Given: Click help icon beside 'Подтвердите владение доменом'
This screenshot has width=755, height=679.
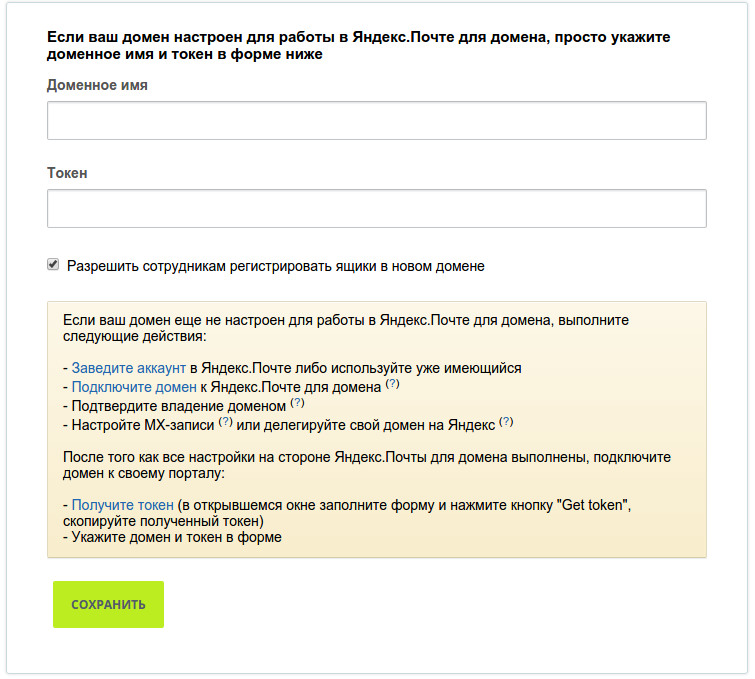Looking at the screenshot, I should [297, 403].
